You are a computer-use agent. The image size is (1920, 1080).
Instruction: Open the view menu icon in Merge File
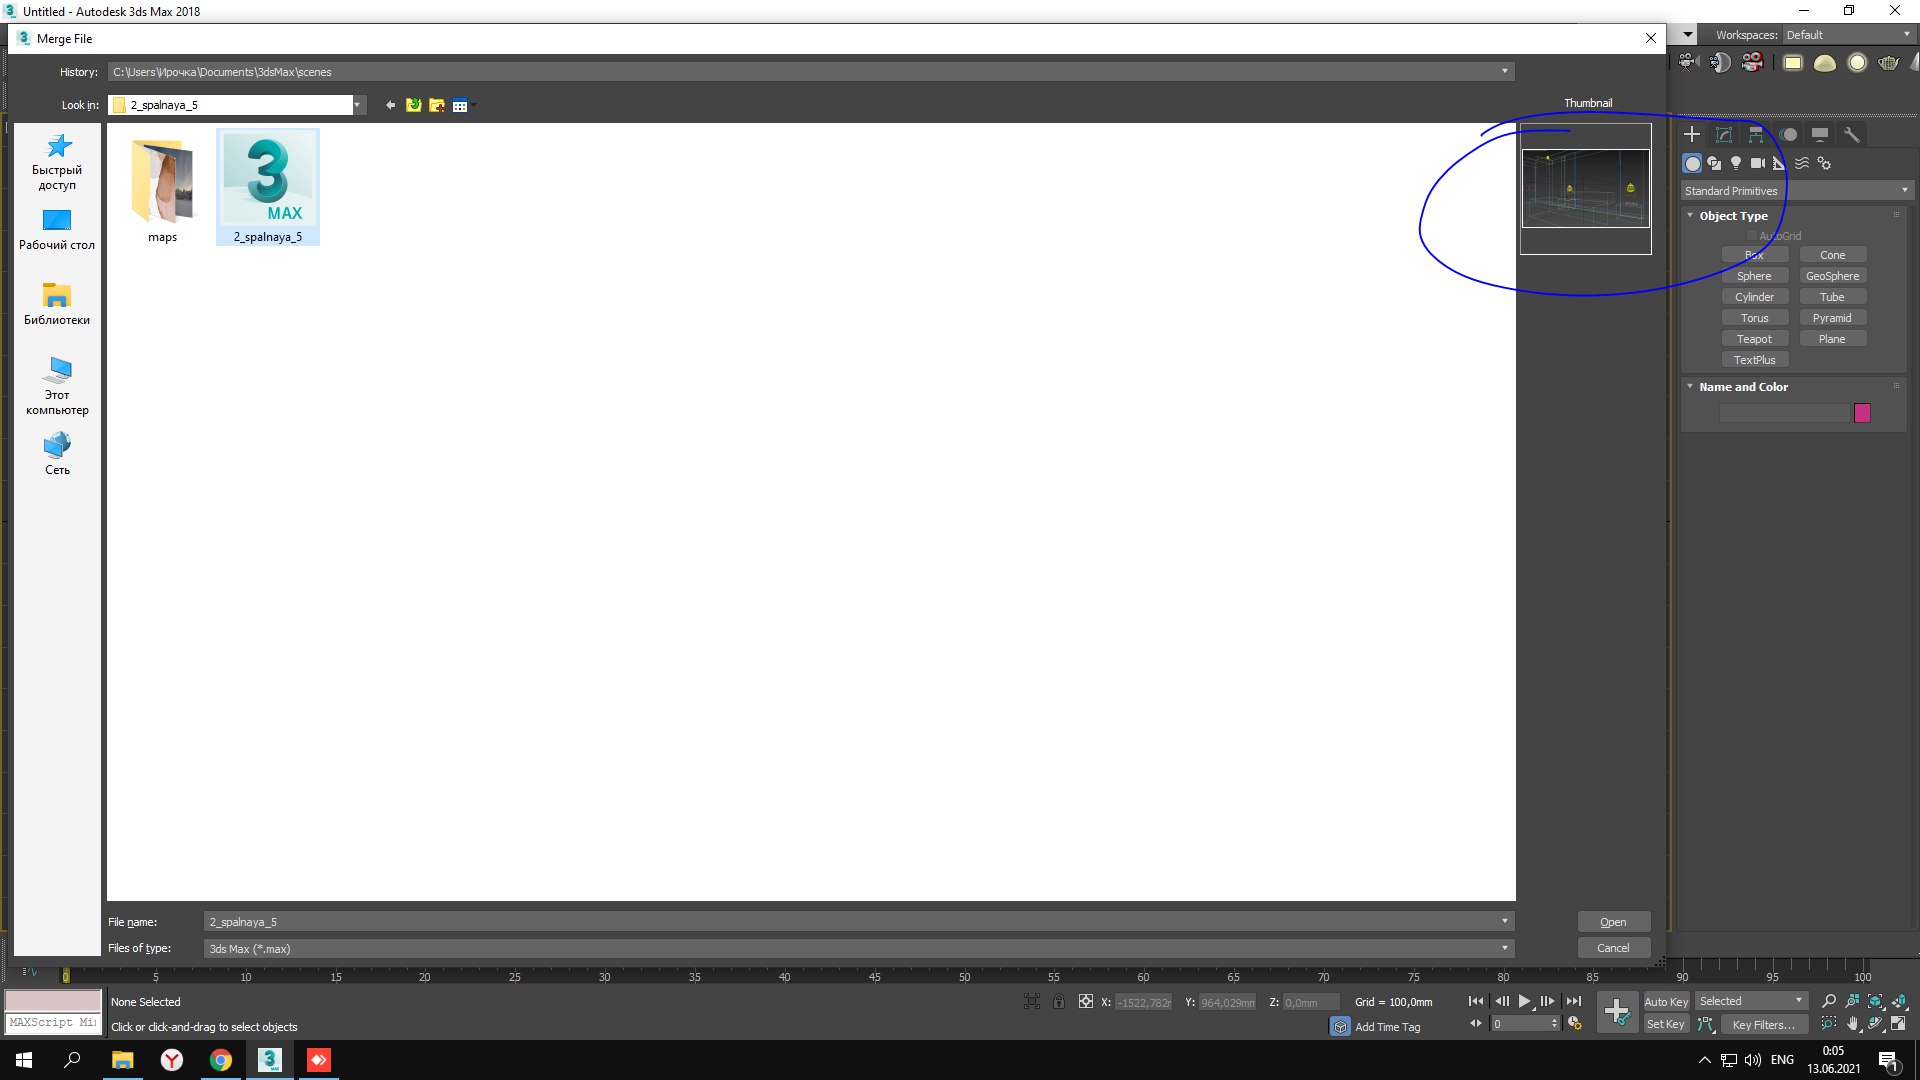click(x=460, y=105)
